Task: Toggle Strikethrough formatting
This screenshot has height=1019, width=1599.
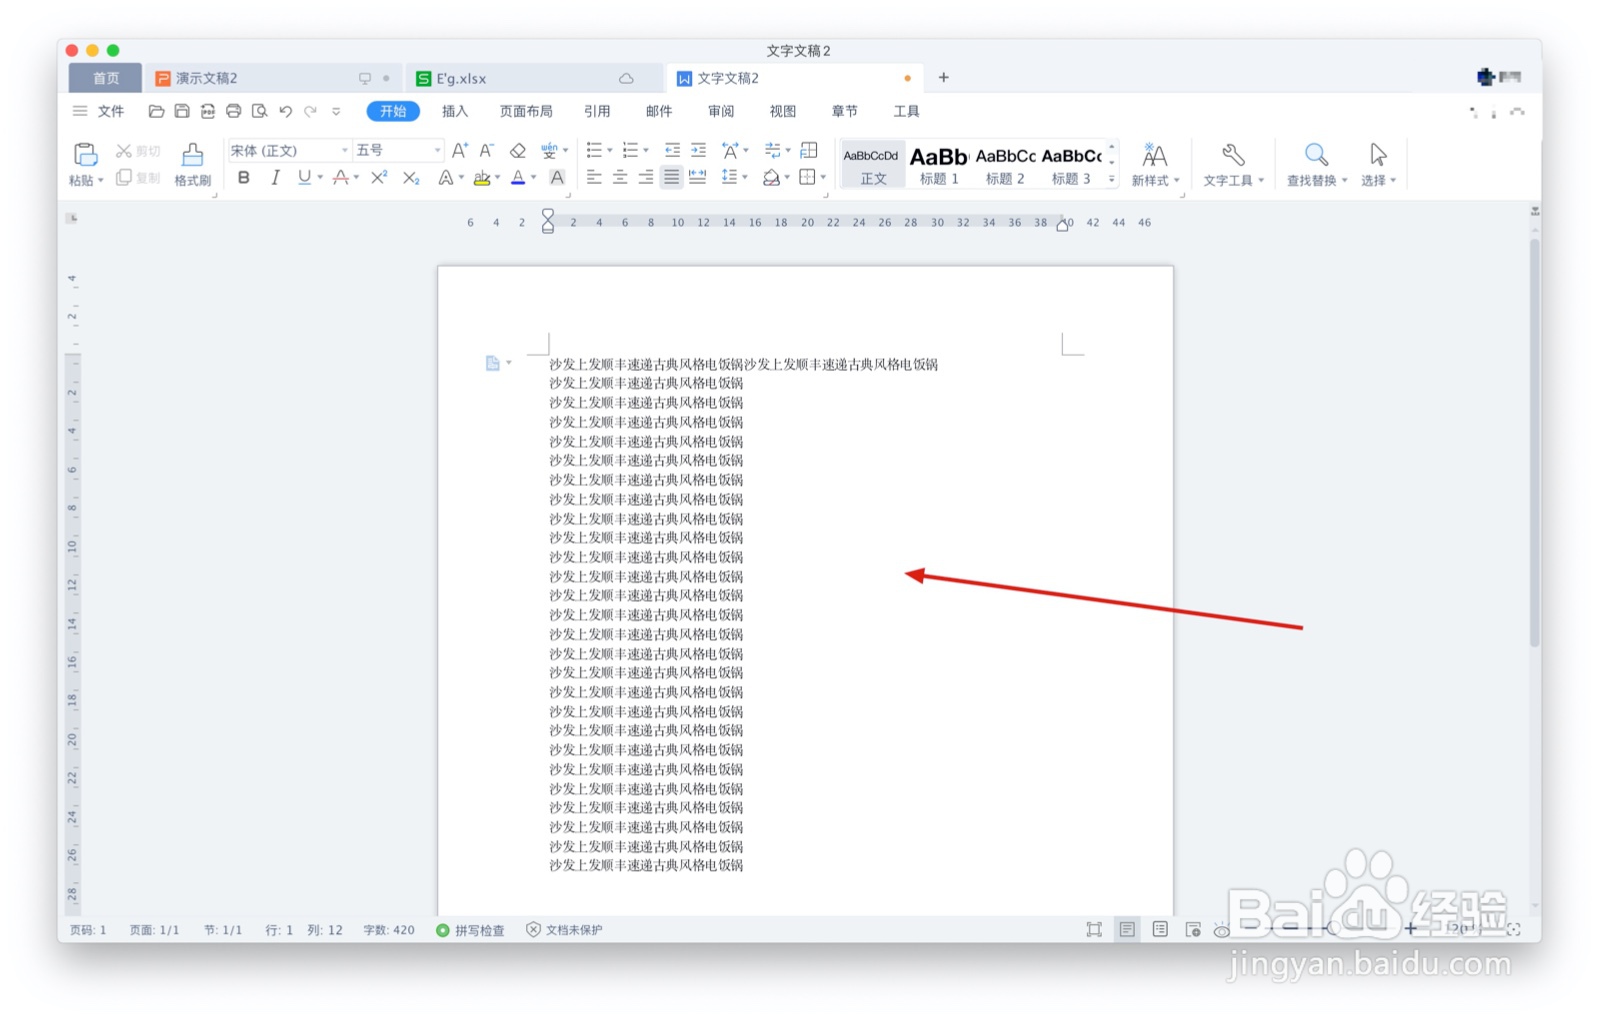Action: 340,177
